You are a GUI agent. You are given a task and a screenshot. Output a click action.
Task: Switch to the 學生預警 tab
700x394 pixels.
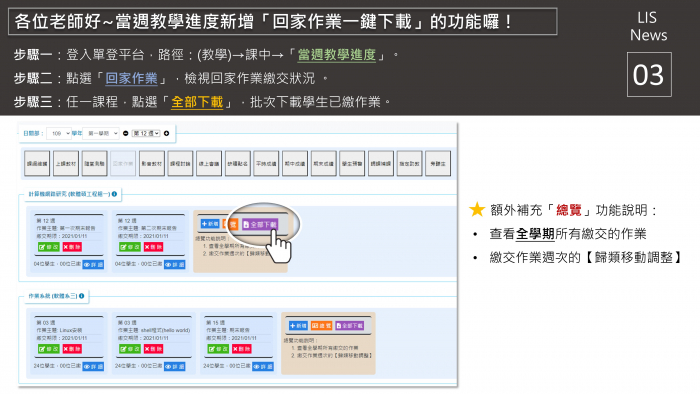pos(352,164)
